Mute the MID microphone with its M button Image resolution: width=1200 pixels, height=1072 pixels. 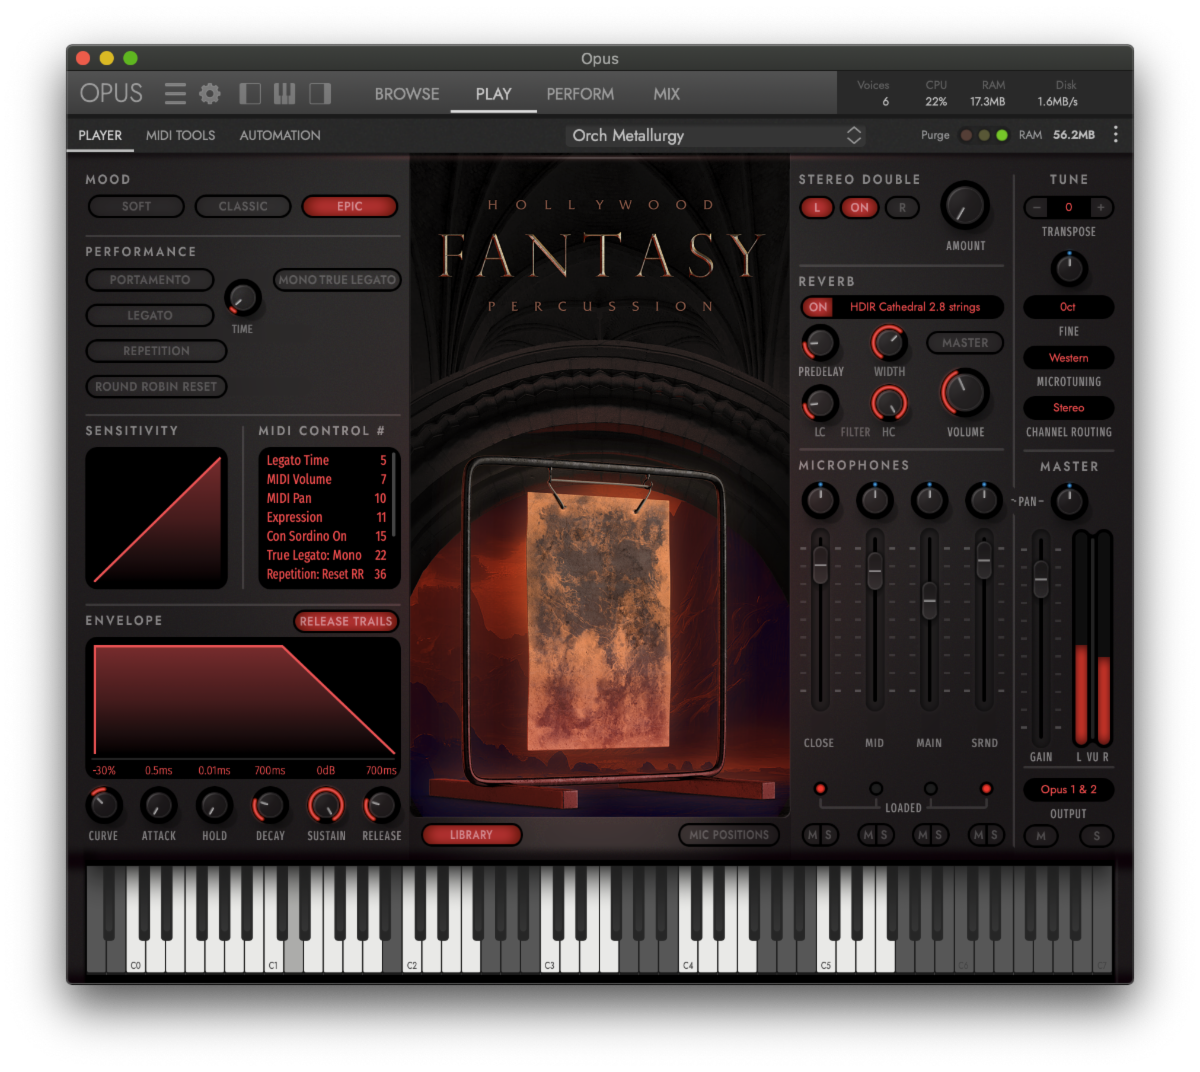(x=867, y=835)
